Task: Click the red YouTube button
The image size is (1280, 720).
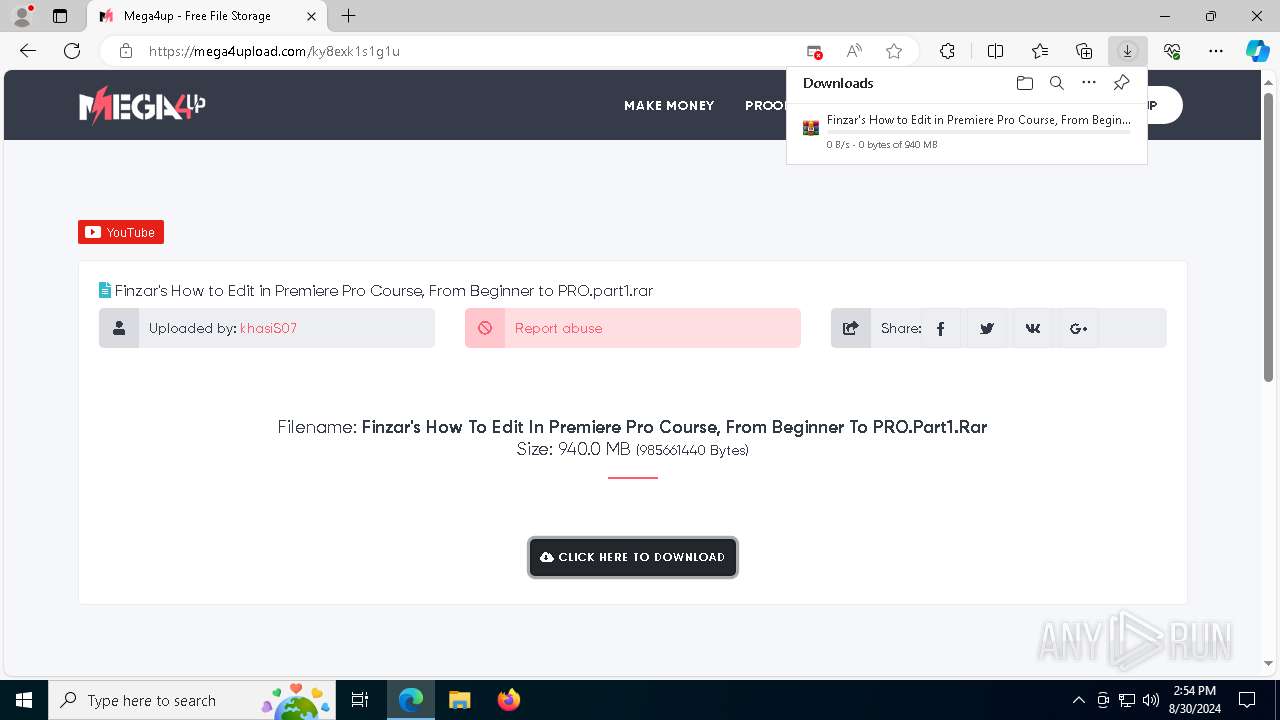Action: point(121,232)
